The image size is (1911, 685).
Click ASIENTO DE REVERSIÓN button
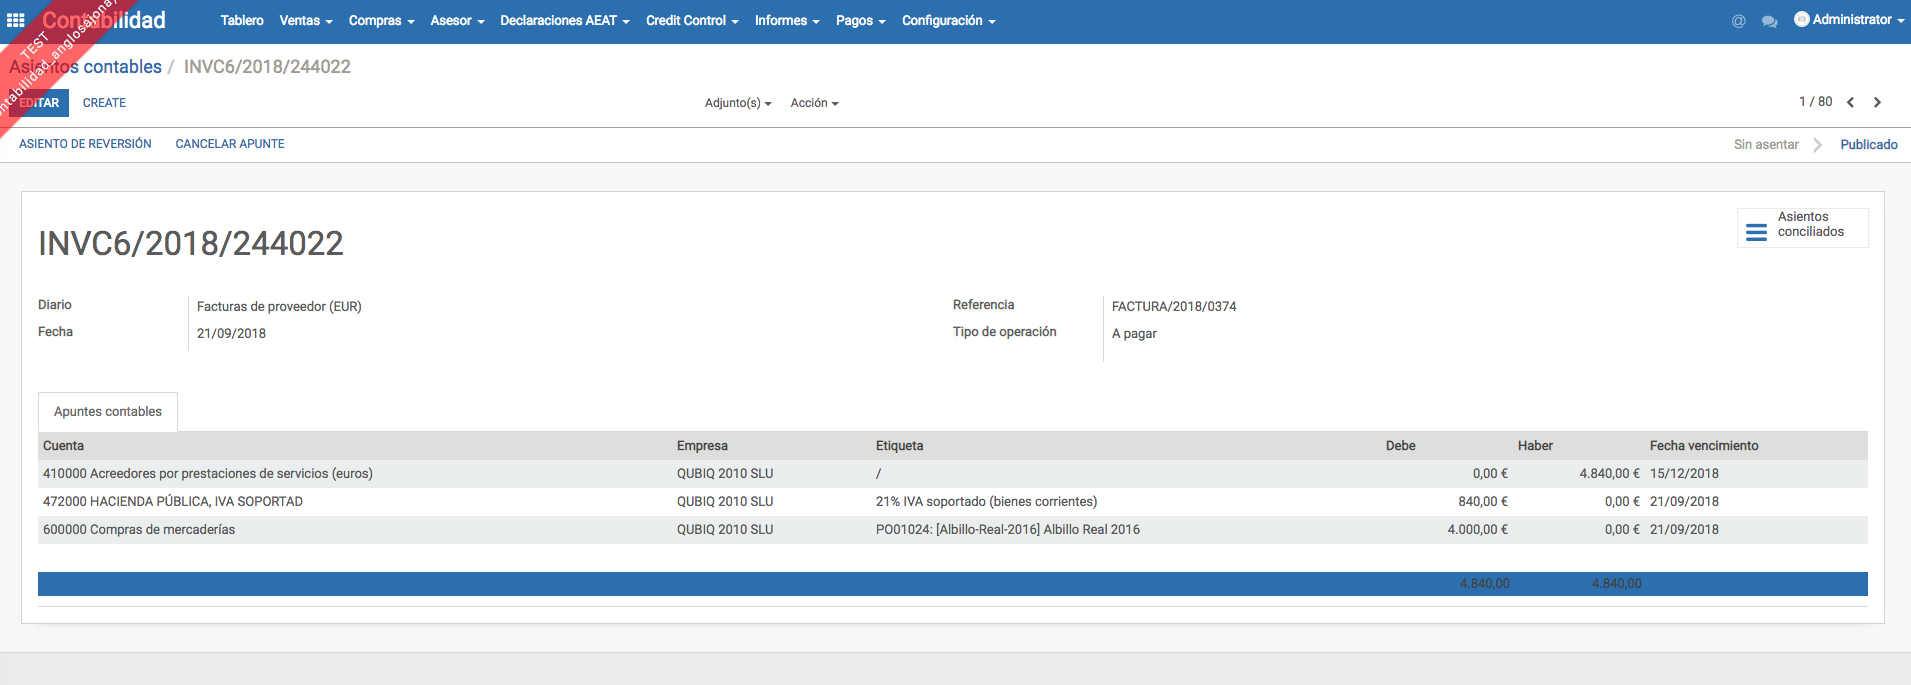(x=85, y=144)
